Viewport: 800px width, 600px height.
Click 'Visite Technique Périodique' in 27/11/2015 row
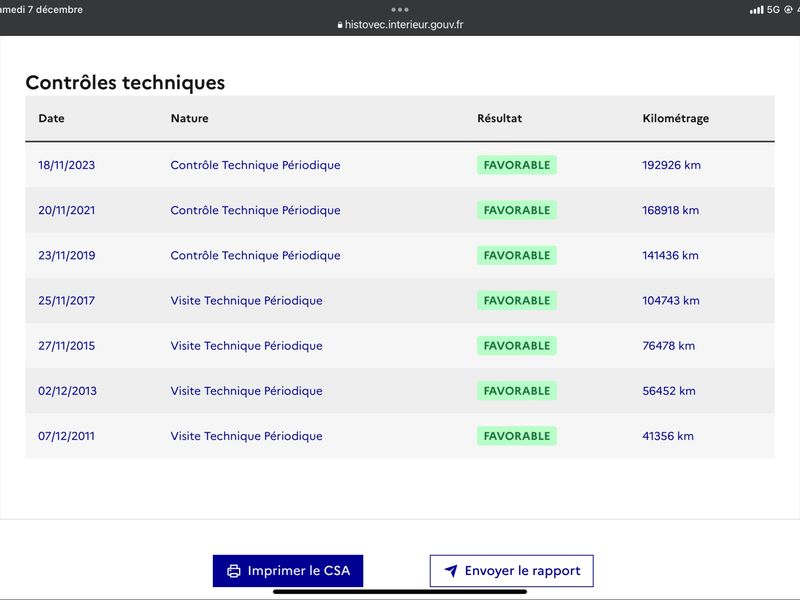point(246,346)
